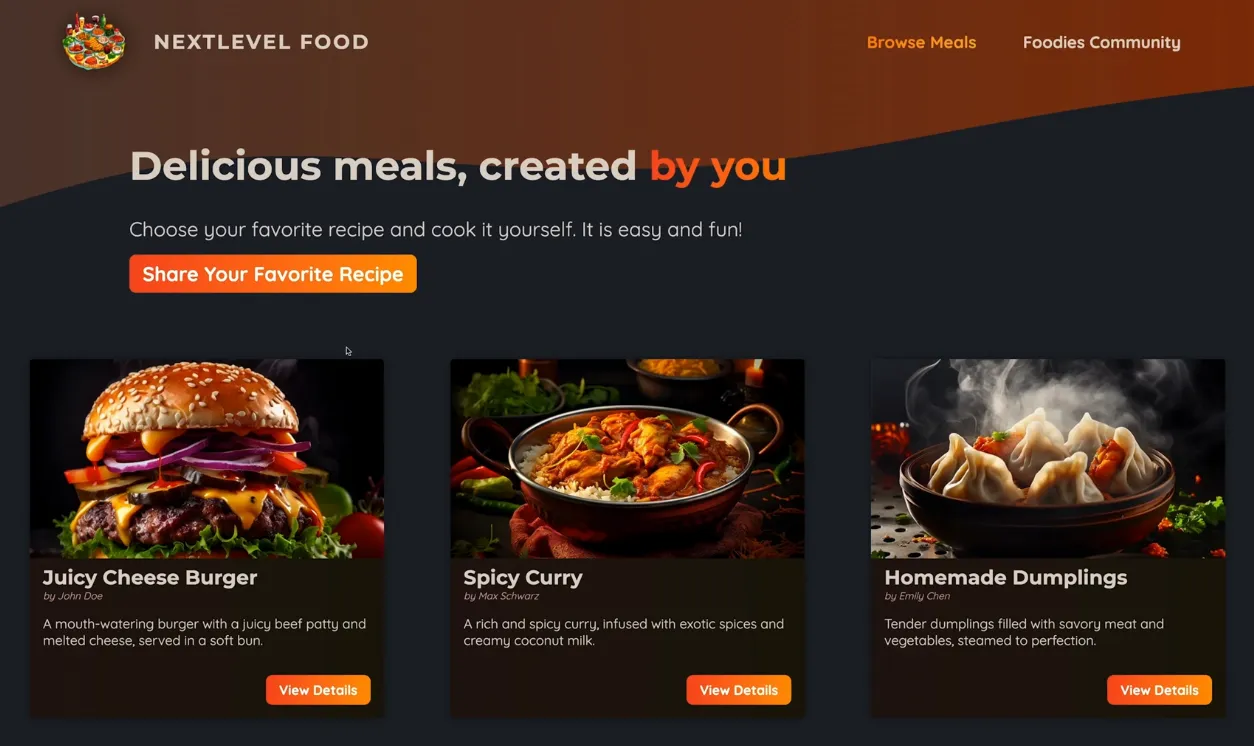Click Share Your Favorite Recipe button

click(273, 274)
